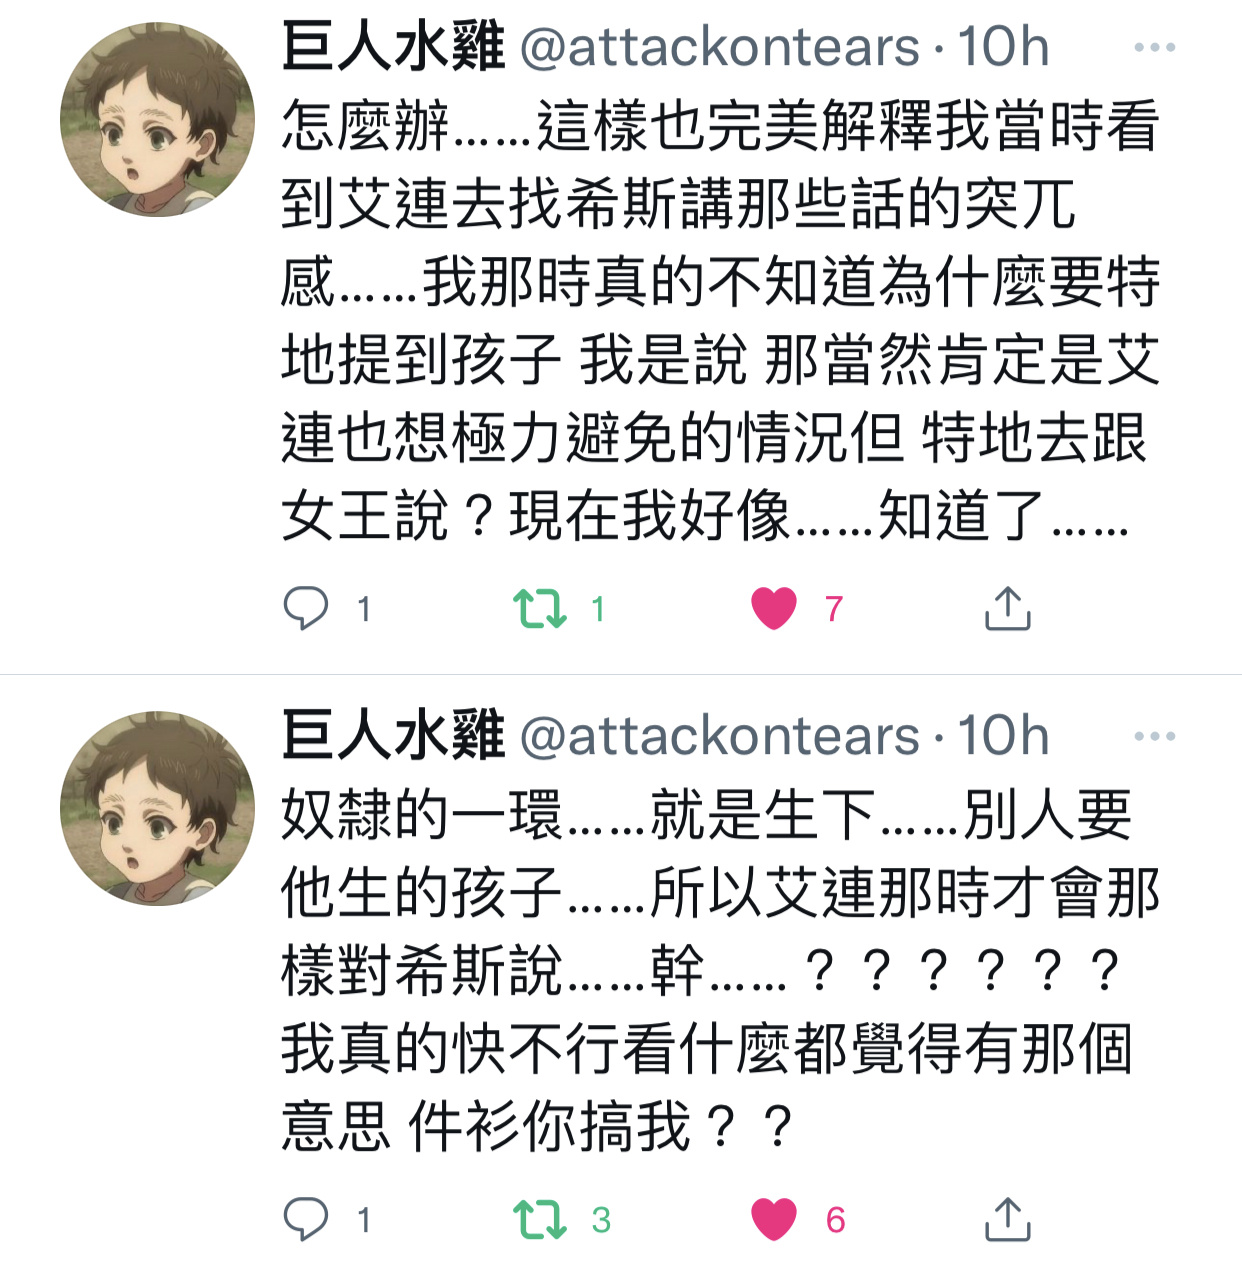Share the second tweet
Image resolution: width=1242 pixels, height=1265 pixels.
(x=1007, y=1219)
